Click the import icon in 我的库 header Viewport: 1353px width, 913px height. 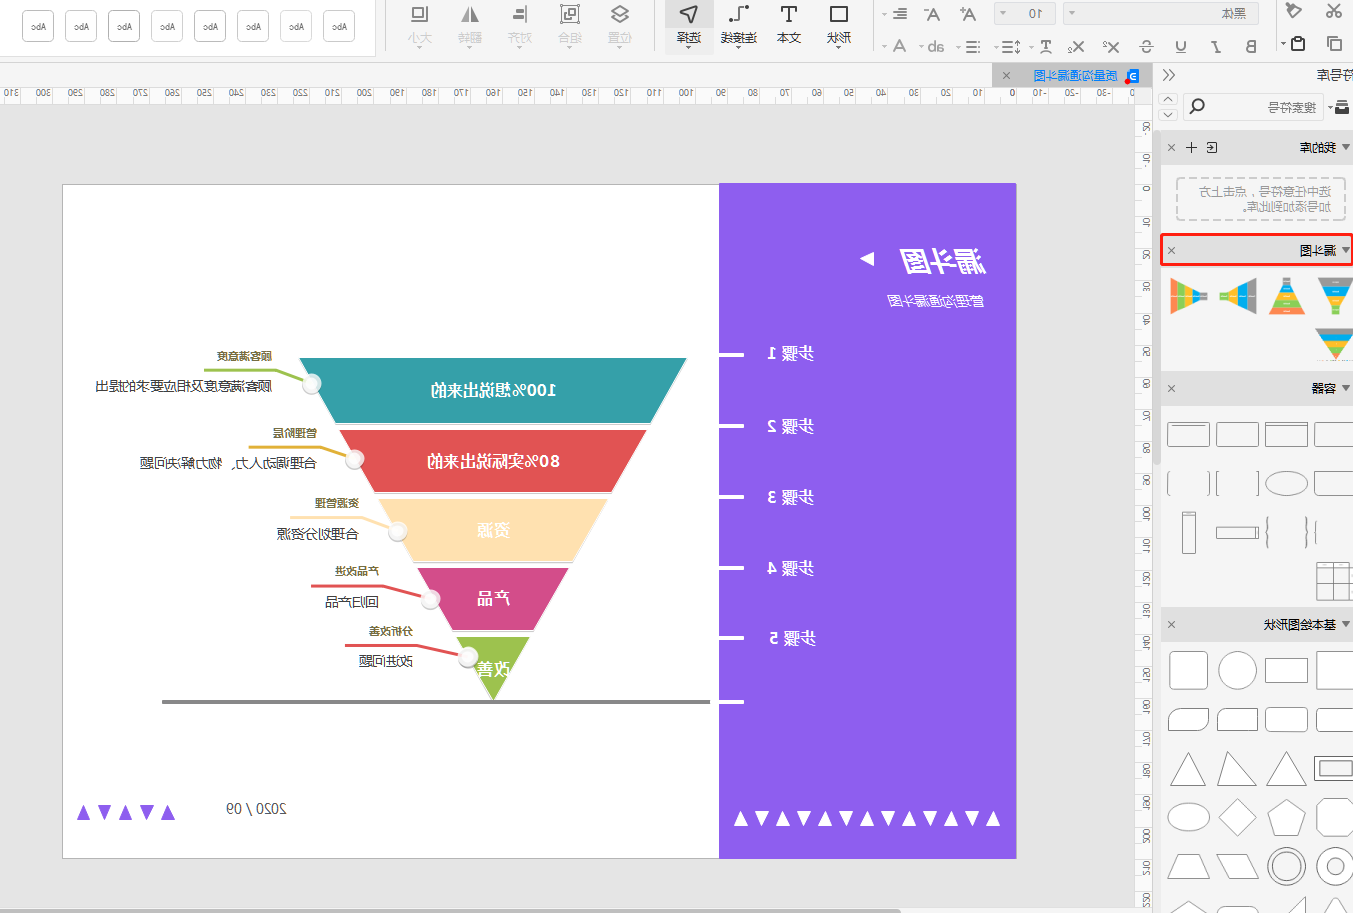(1212, 147)
